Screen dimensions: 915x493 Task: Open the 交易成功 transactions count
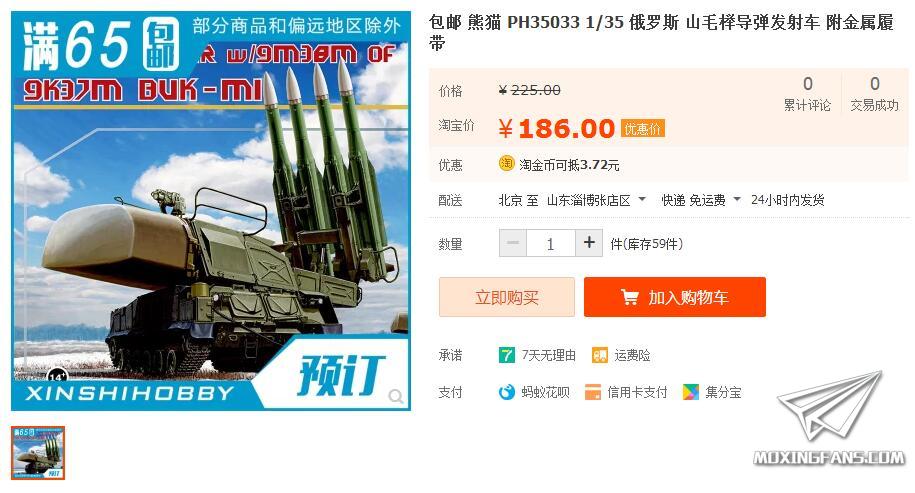874,94
